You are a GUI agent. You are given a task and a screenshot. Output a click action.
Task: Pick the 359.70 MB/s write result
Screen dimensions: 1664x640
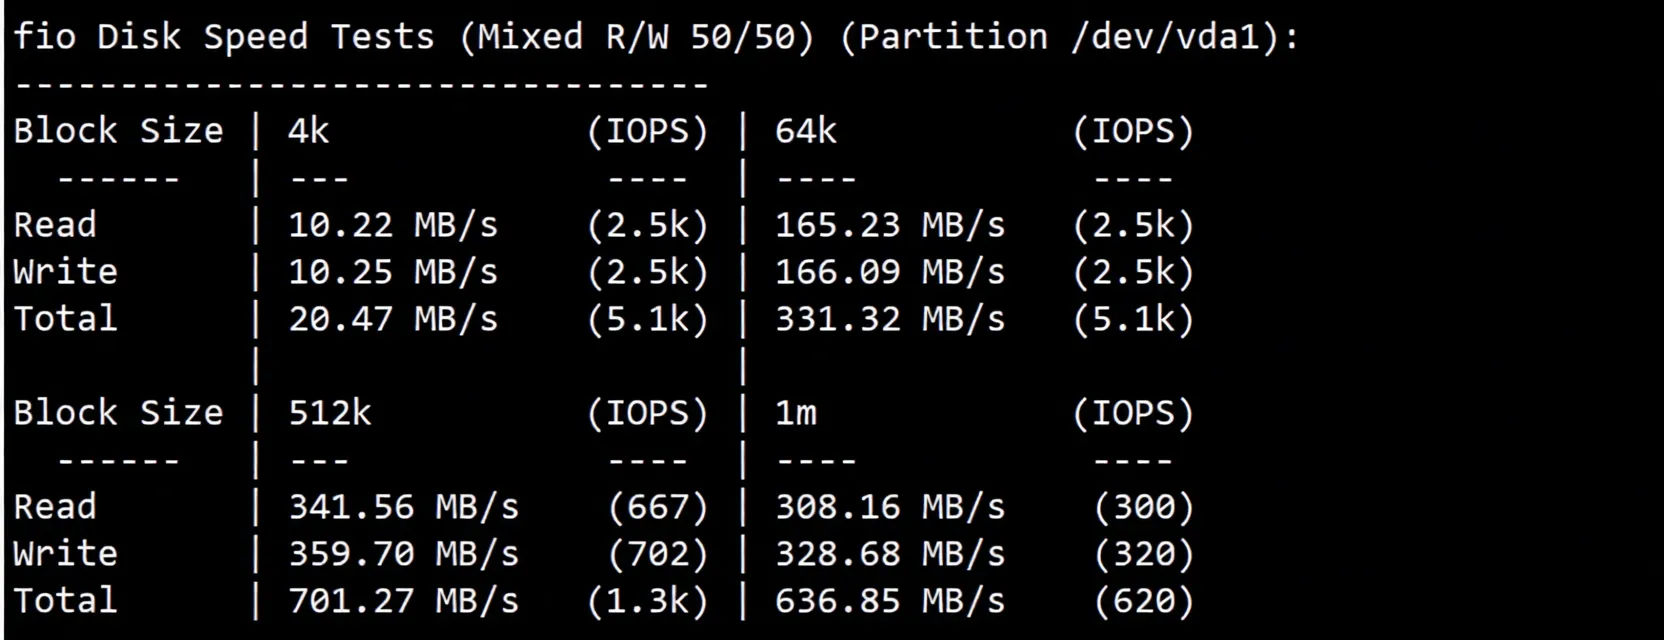403,554
